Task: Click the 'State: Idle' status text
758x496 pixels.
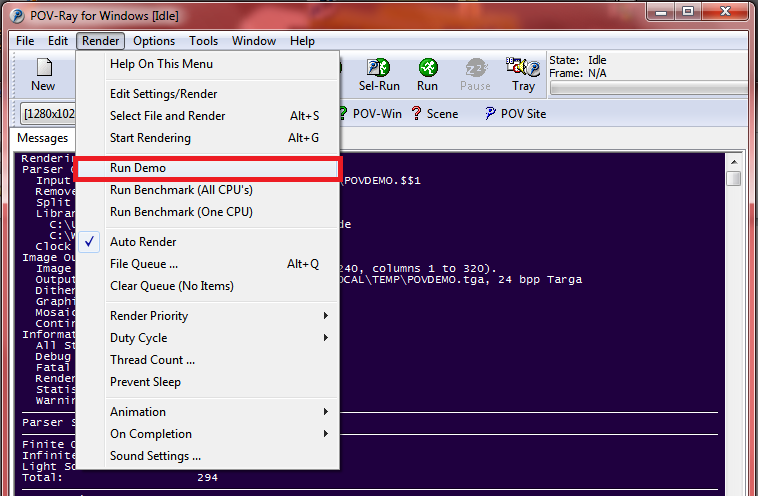Action: tap(578, 60)
